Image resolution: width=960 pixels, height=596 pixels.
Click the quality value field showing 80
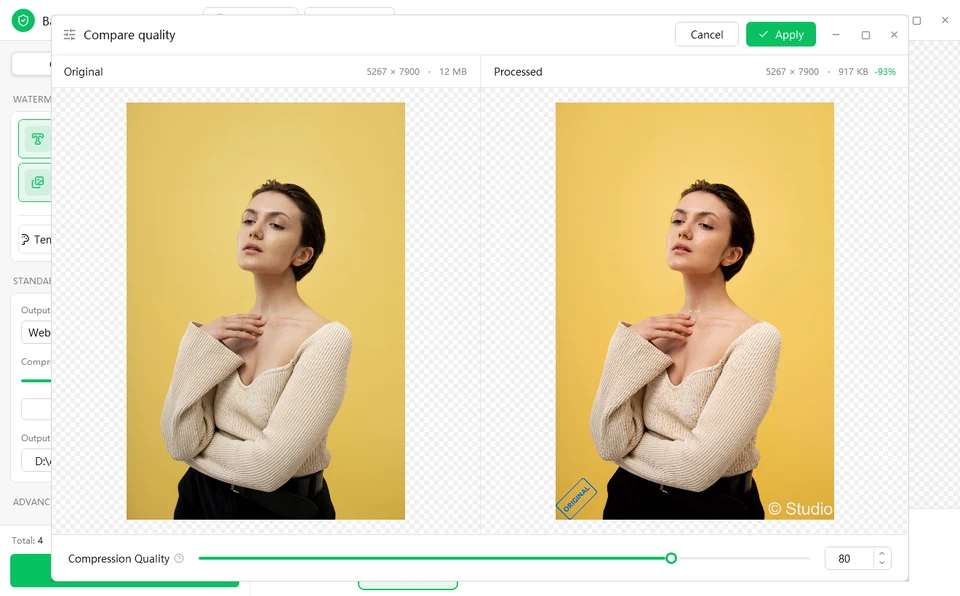pyautogui.click(x=849, y=559)
